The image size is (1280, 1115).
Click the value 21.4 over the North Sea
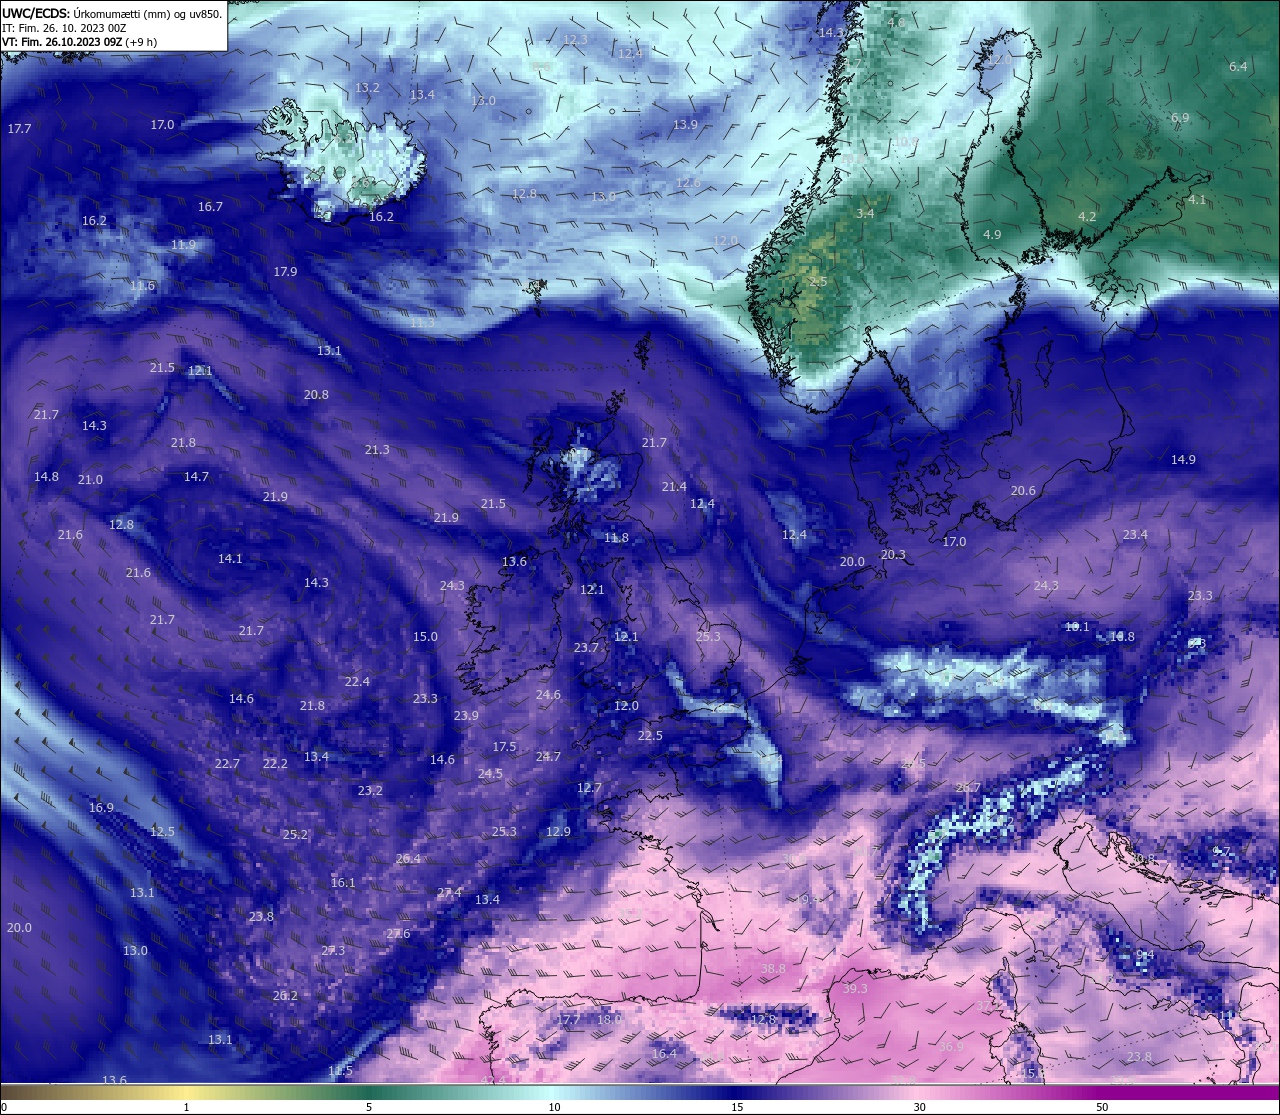click(x=674, y=487)
